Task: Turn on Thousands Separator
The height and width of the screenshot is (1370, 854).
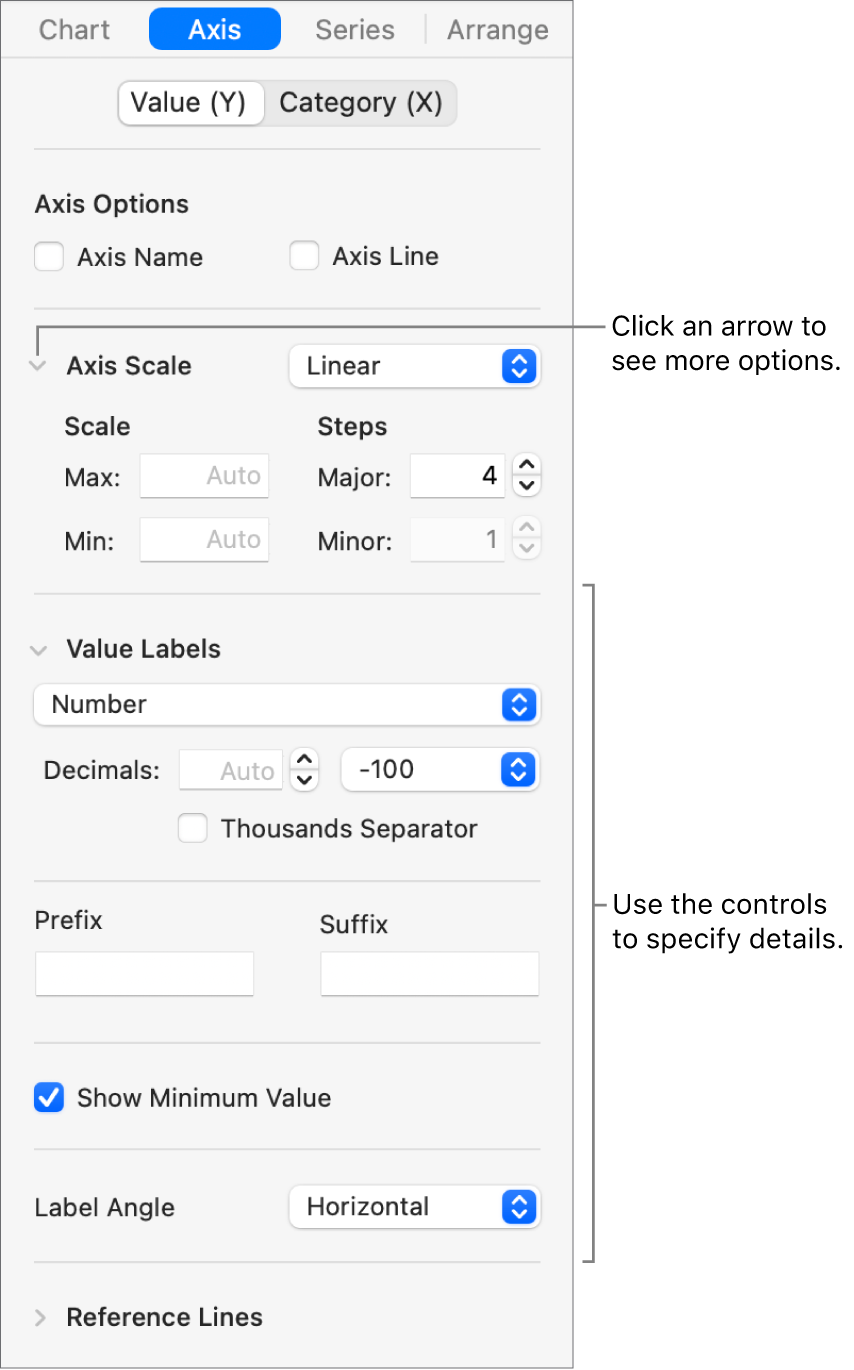Action: coord(193,829)
